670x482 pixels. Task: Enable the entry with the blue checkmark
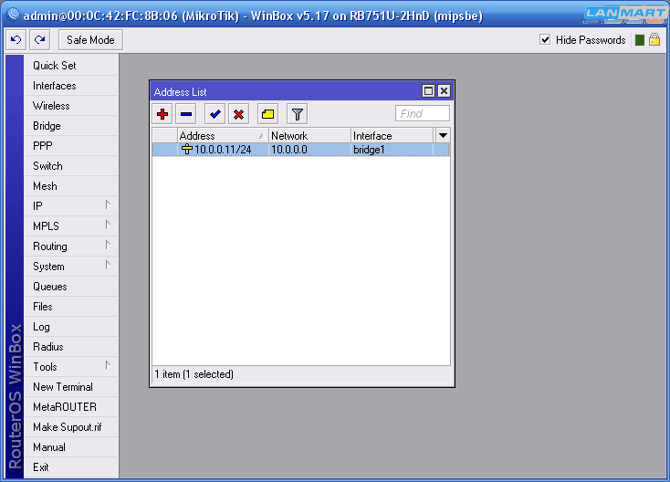click(215, 114)
